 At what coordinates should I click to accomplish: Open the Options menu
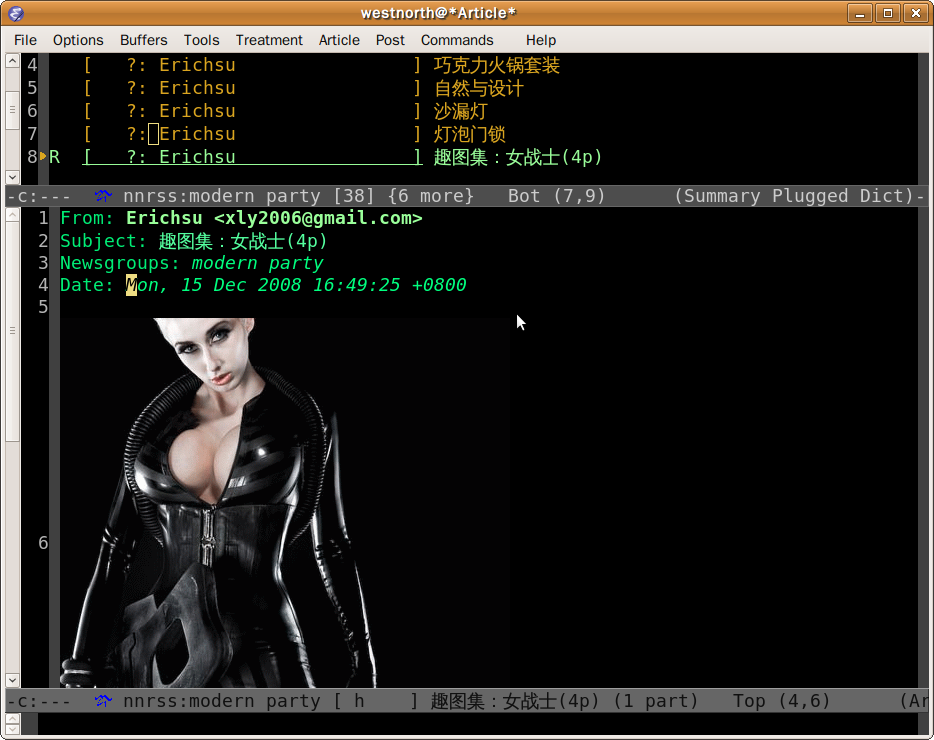[78, 40]
